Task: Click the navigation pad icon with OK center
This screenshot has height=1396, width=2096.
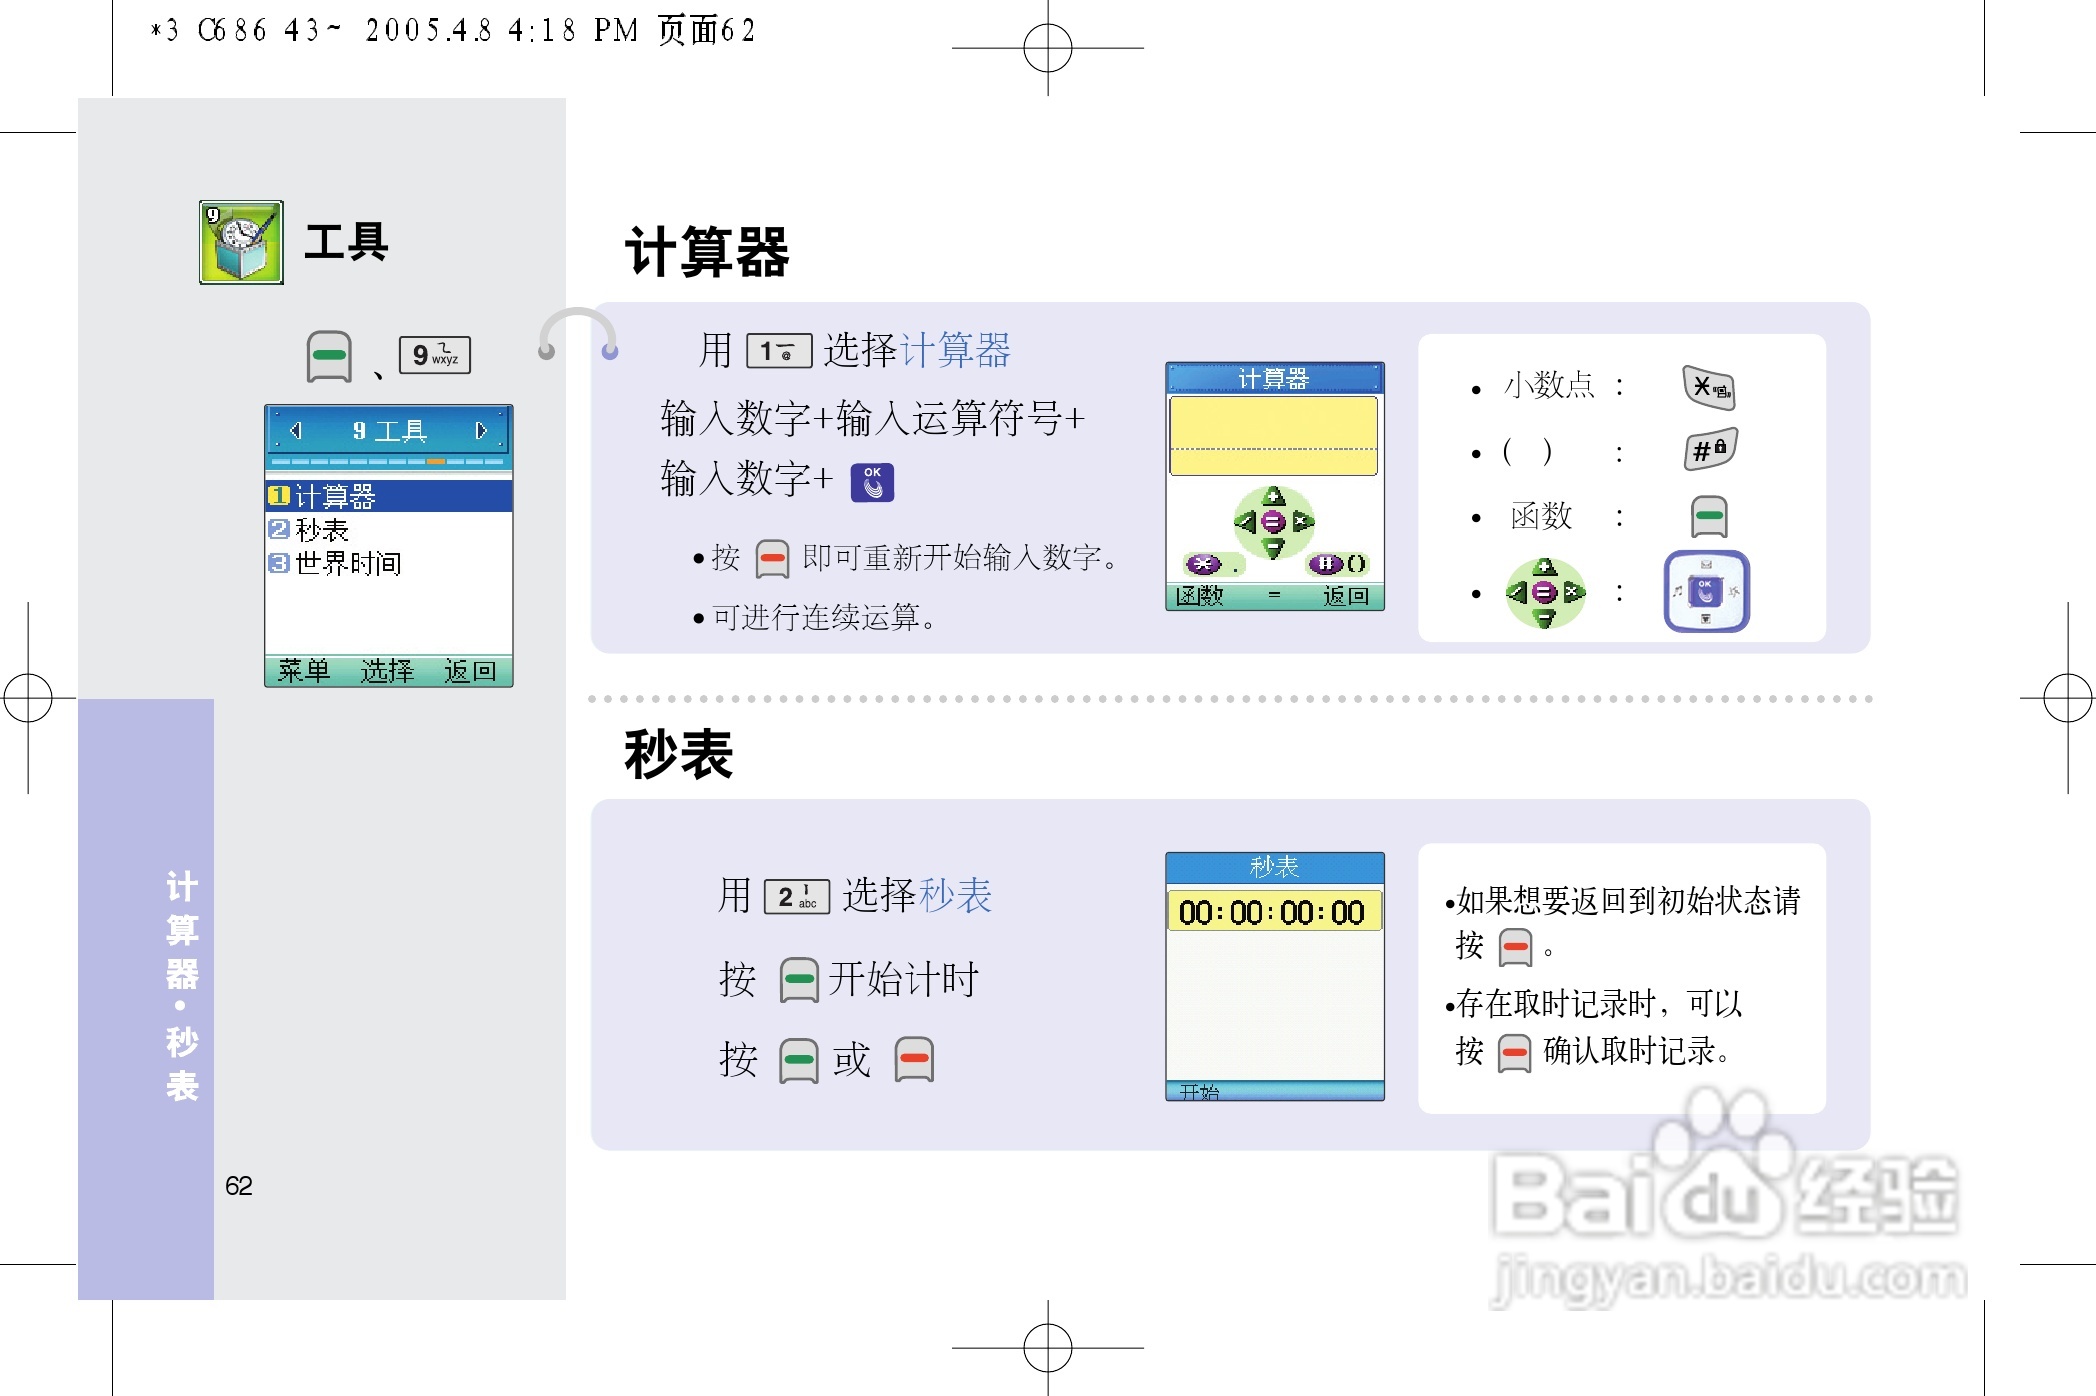Action: tap(1706, 591)
